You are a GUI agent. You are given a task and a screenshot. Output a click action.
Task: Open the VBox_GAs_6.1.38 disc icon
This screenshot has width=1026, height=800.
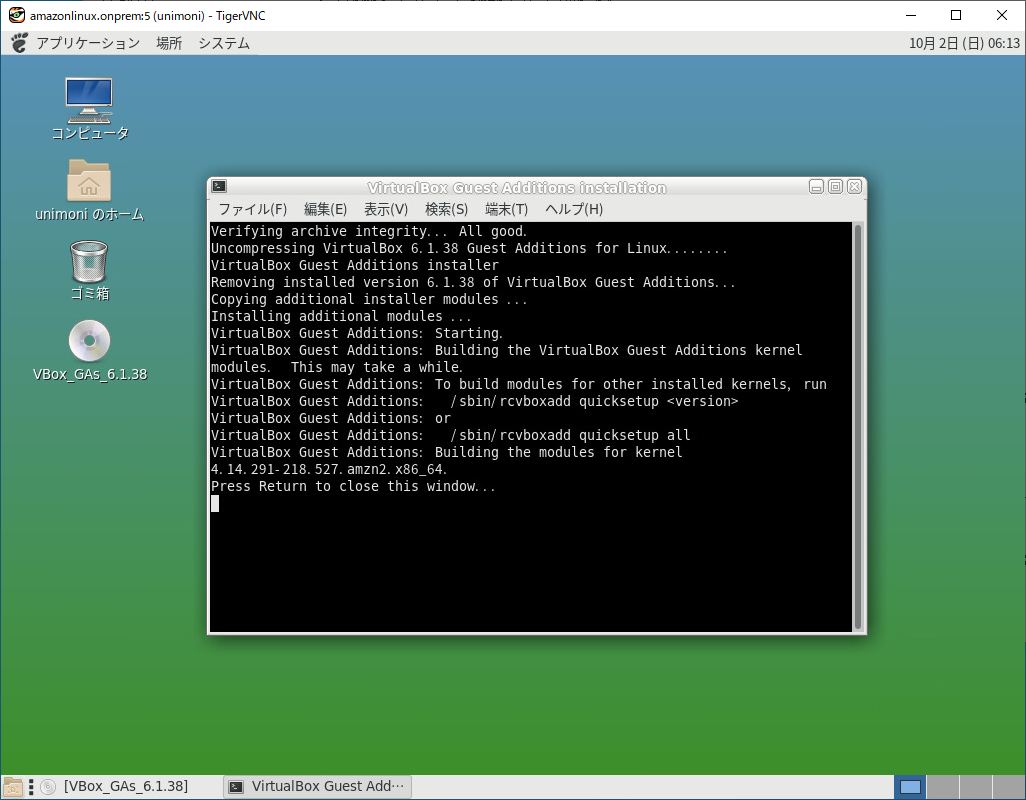(x=88, y=340)
